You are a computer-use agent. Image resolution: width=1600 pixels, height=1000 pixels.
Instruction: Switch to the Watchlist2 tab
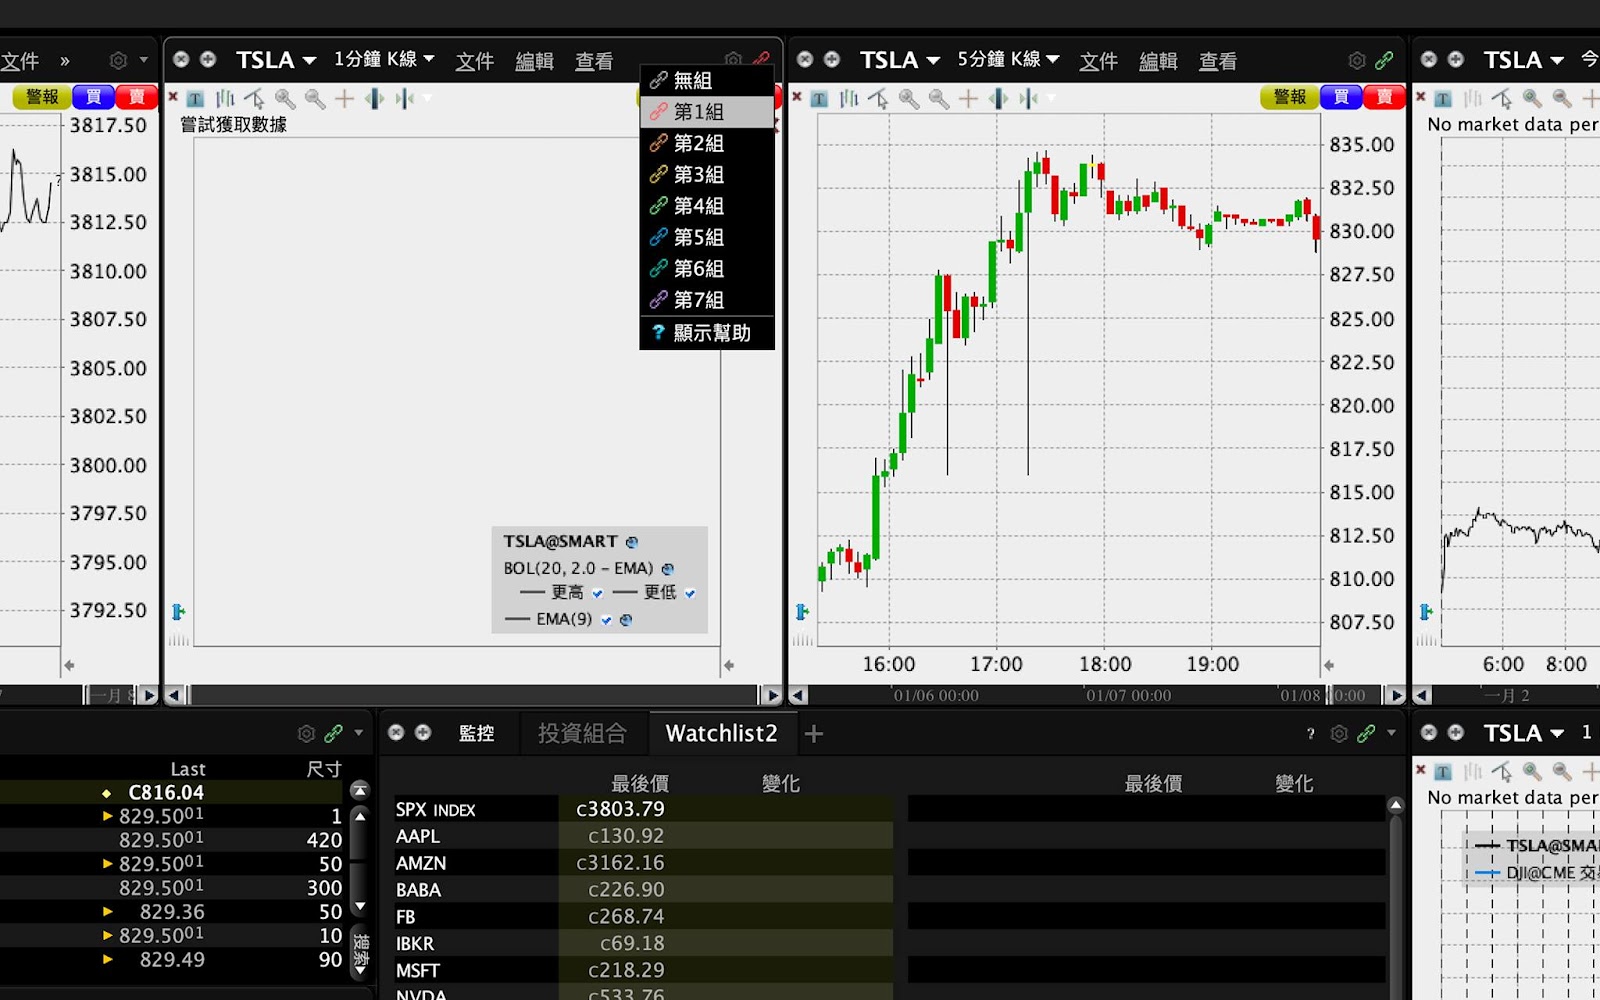point(721,733)
